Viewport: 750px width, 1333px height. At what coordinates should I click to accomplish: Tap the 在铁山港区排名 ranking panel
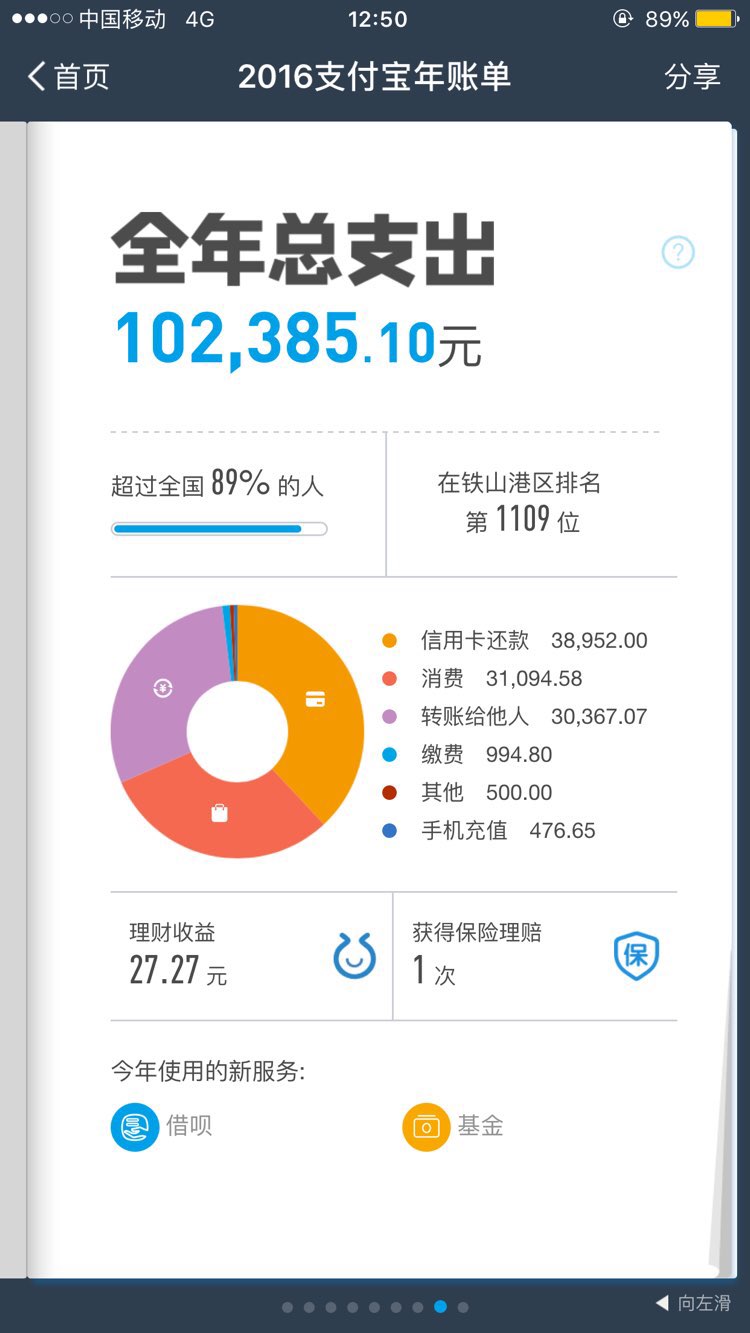522,503
